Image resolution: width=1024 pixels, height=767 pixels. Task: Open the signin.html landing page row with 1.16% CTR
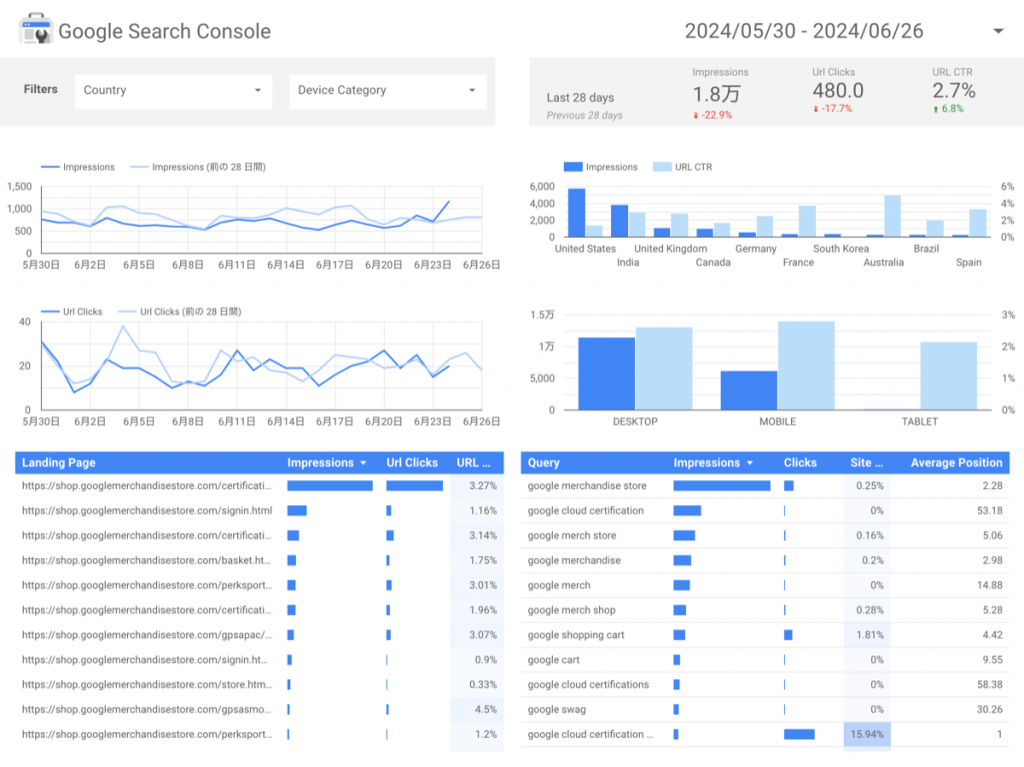pos(259,510)
